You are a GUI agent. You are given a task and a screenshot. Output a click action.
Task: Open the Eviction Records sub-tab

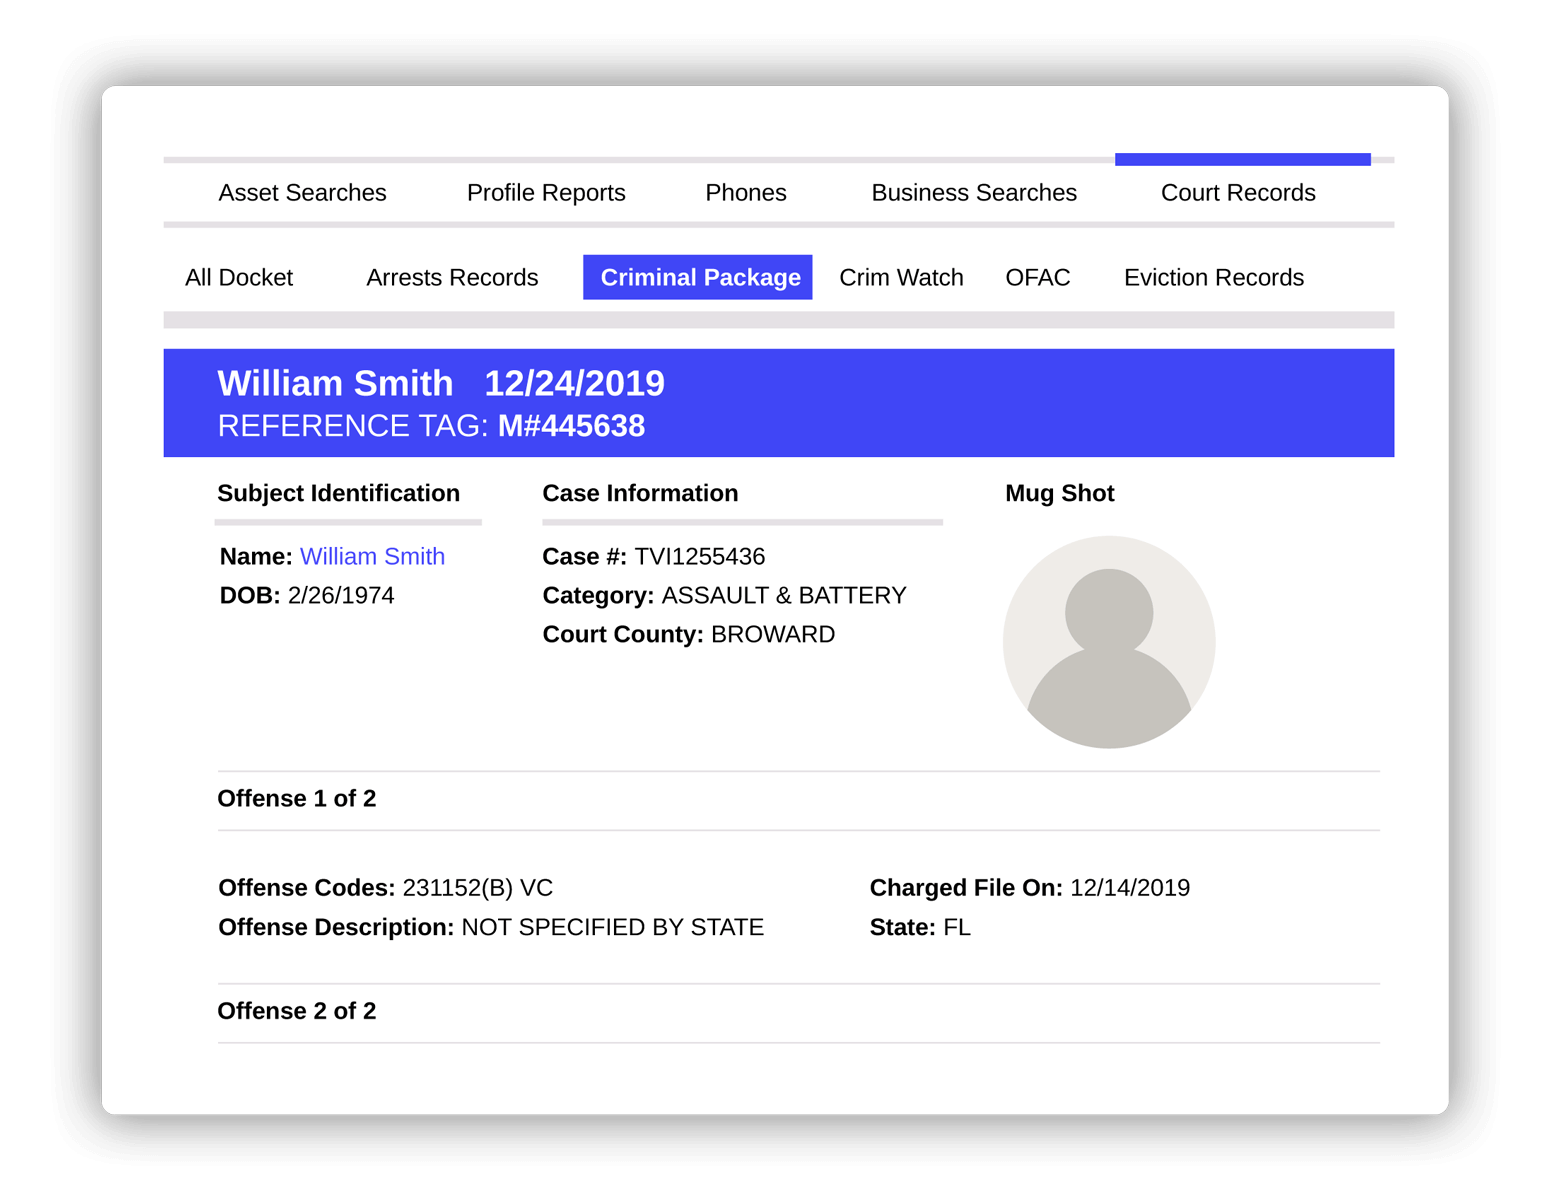point(1214,277)
